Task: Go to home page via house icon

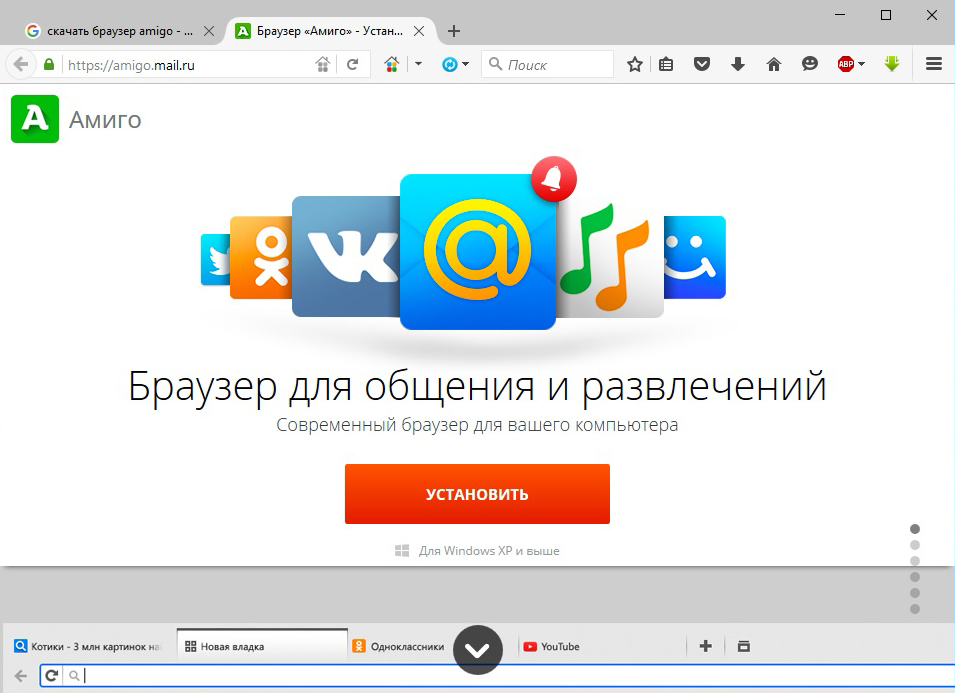Action: pos(774,64)
